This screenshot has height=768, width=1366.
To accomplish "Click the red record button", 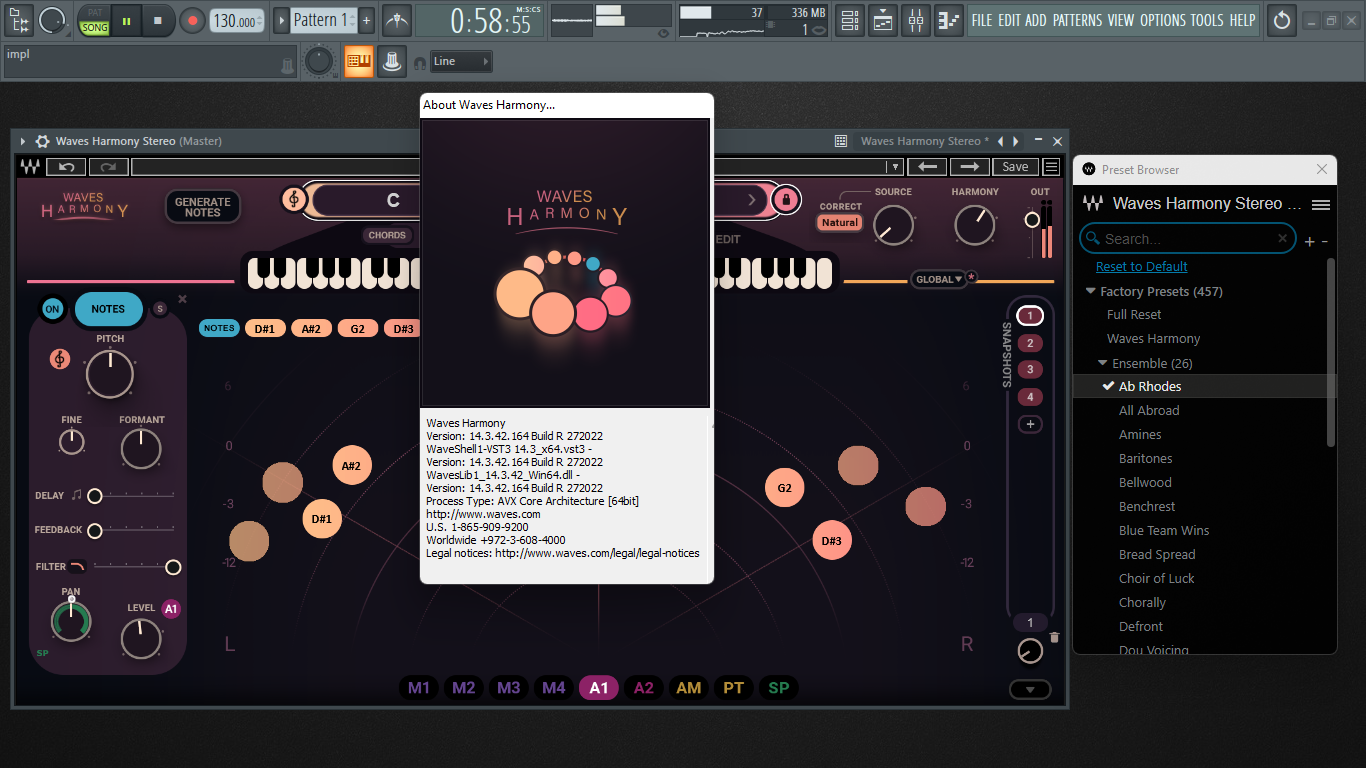I will (x=192, y=20).
